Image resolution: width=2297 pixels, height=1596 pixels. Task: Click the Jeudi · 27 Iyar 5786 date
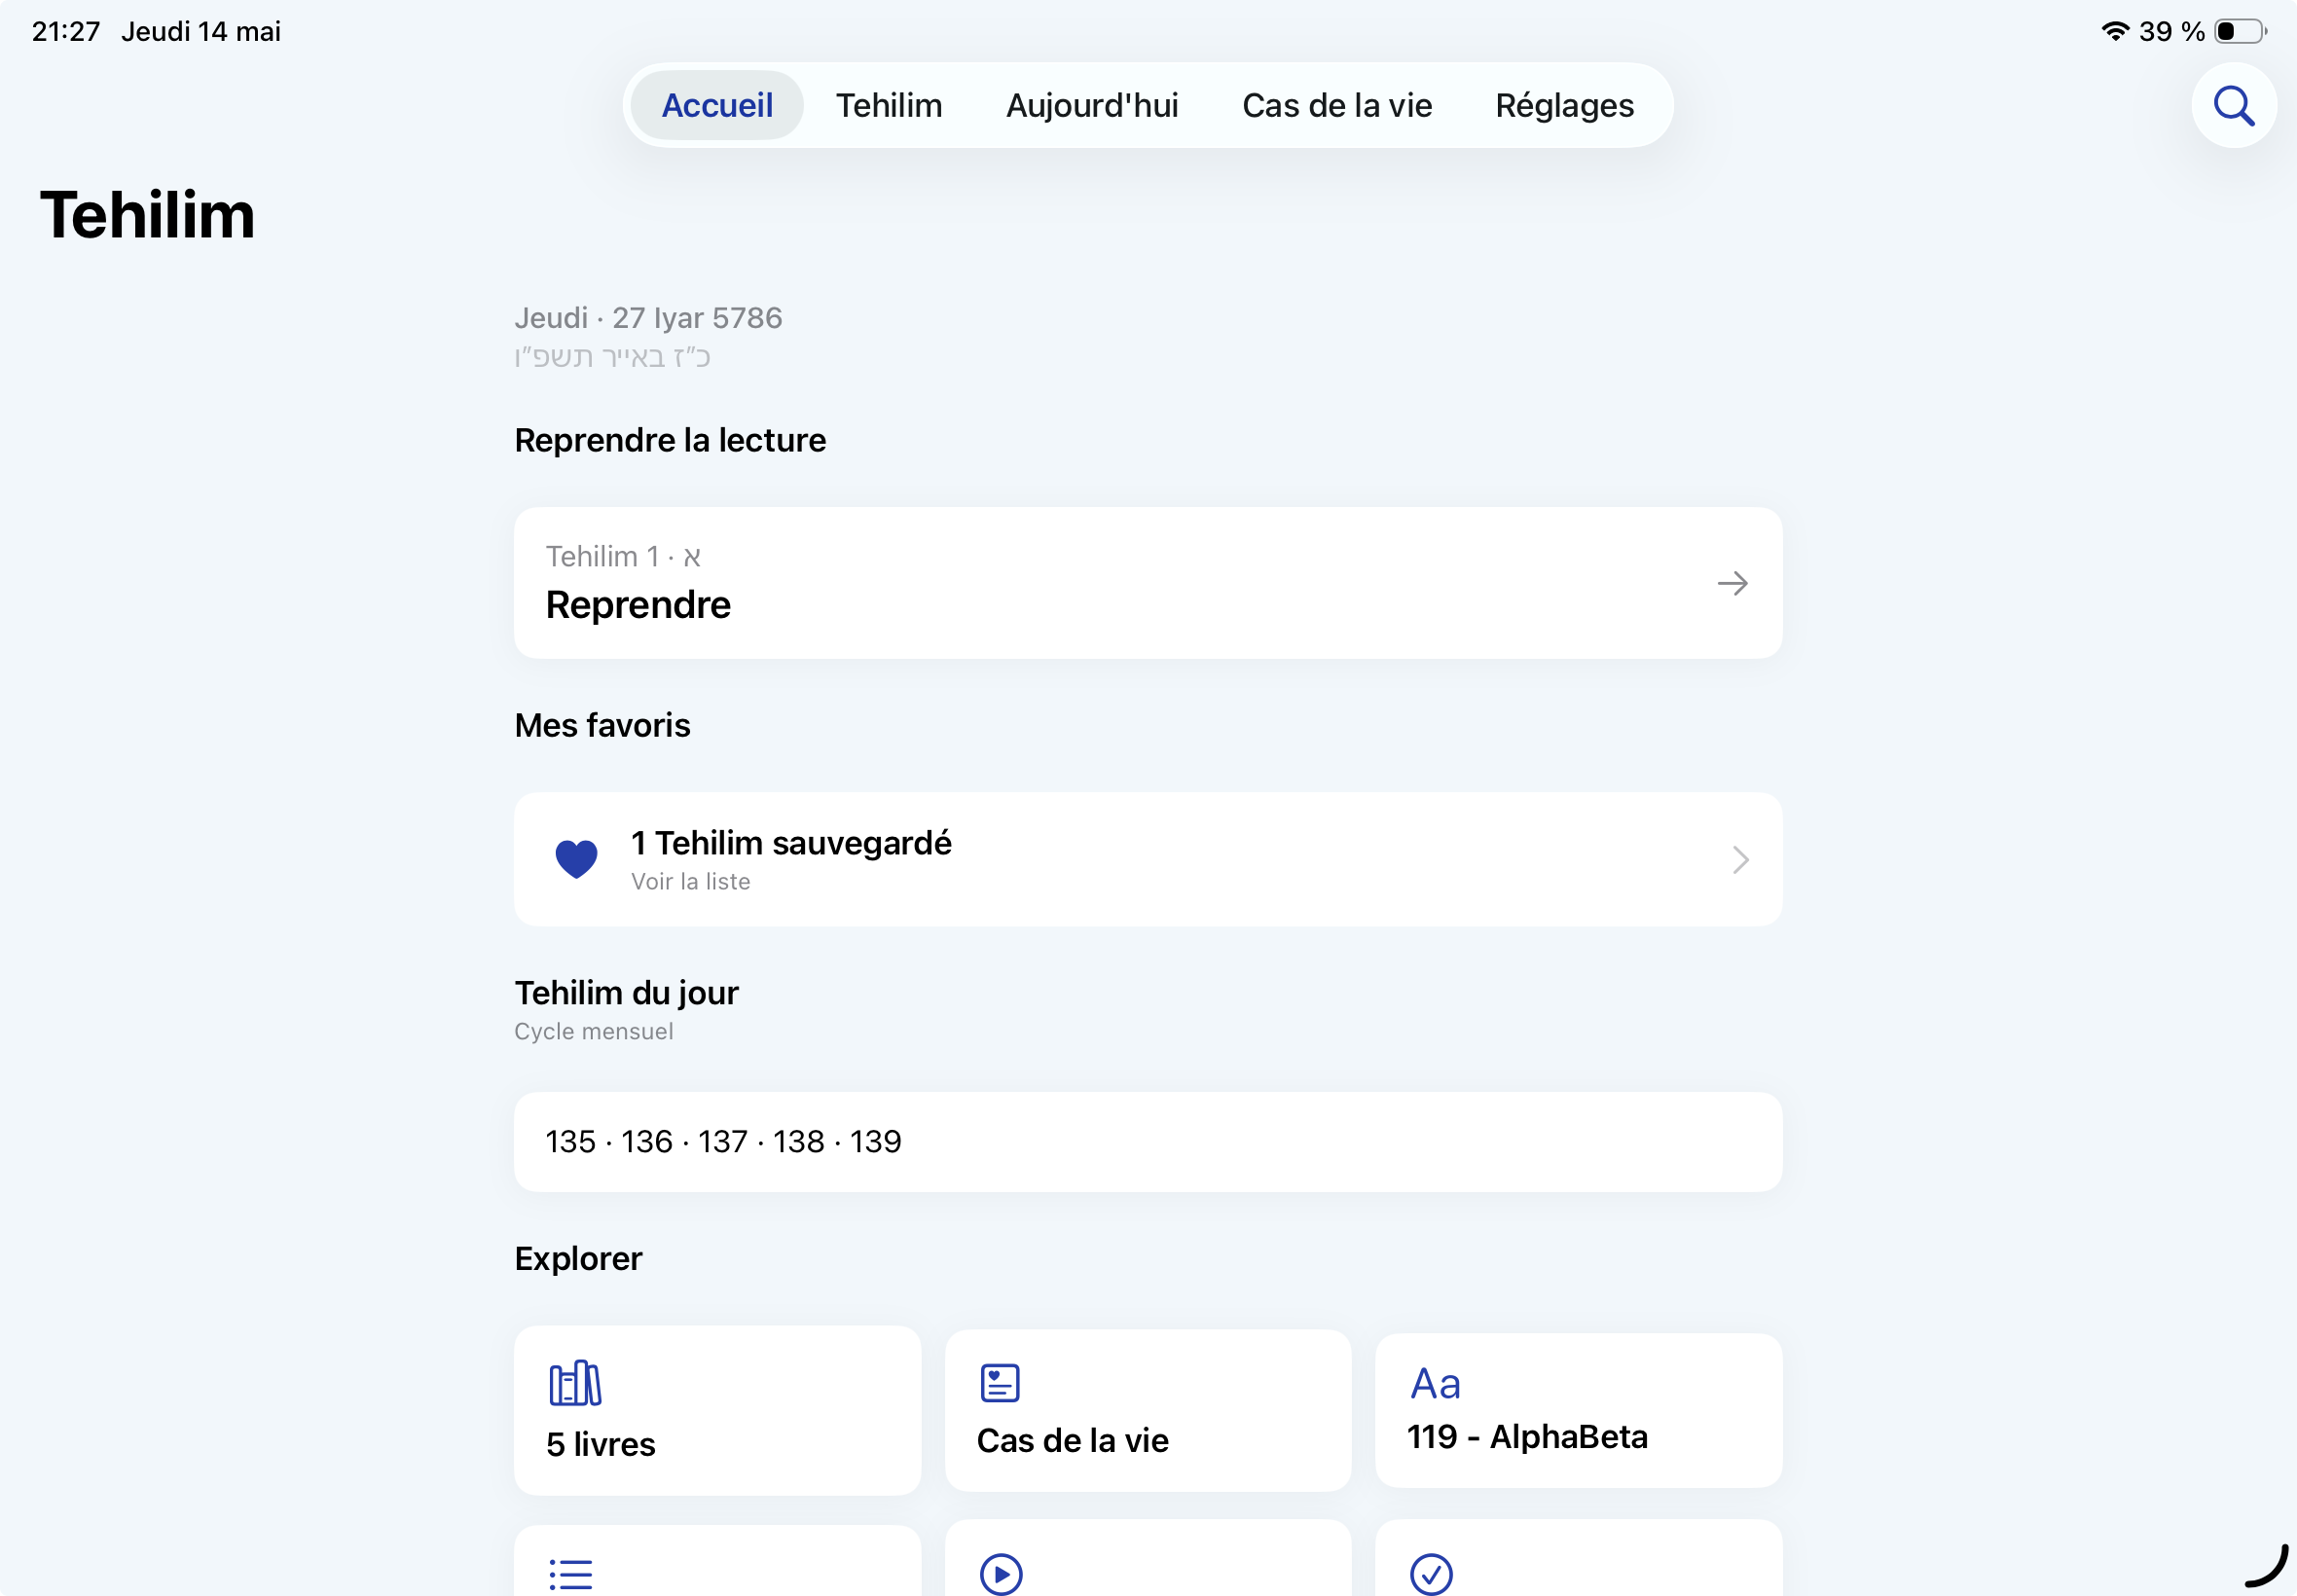[648, 318]
